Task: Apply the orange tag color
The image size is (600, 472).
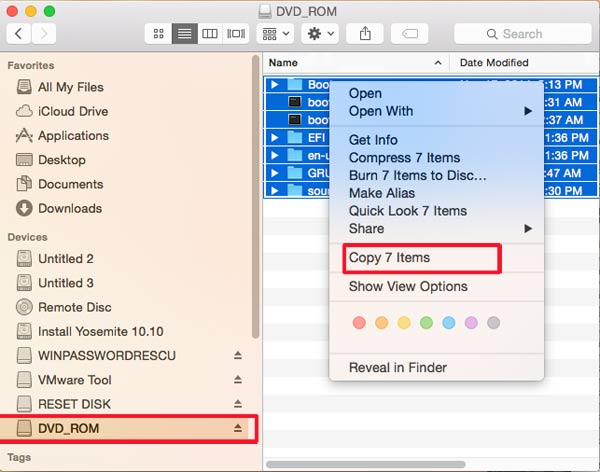Action: pos(382,323)
